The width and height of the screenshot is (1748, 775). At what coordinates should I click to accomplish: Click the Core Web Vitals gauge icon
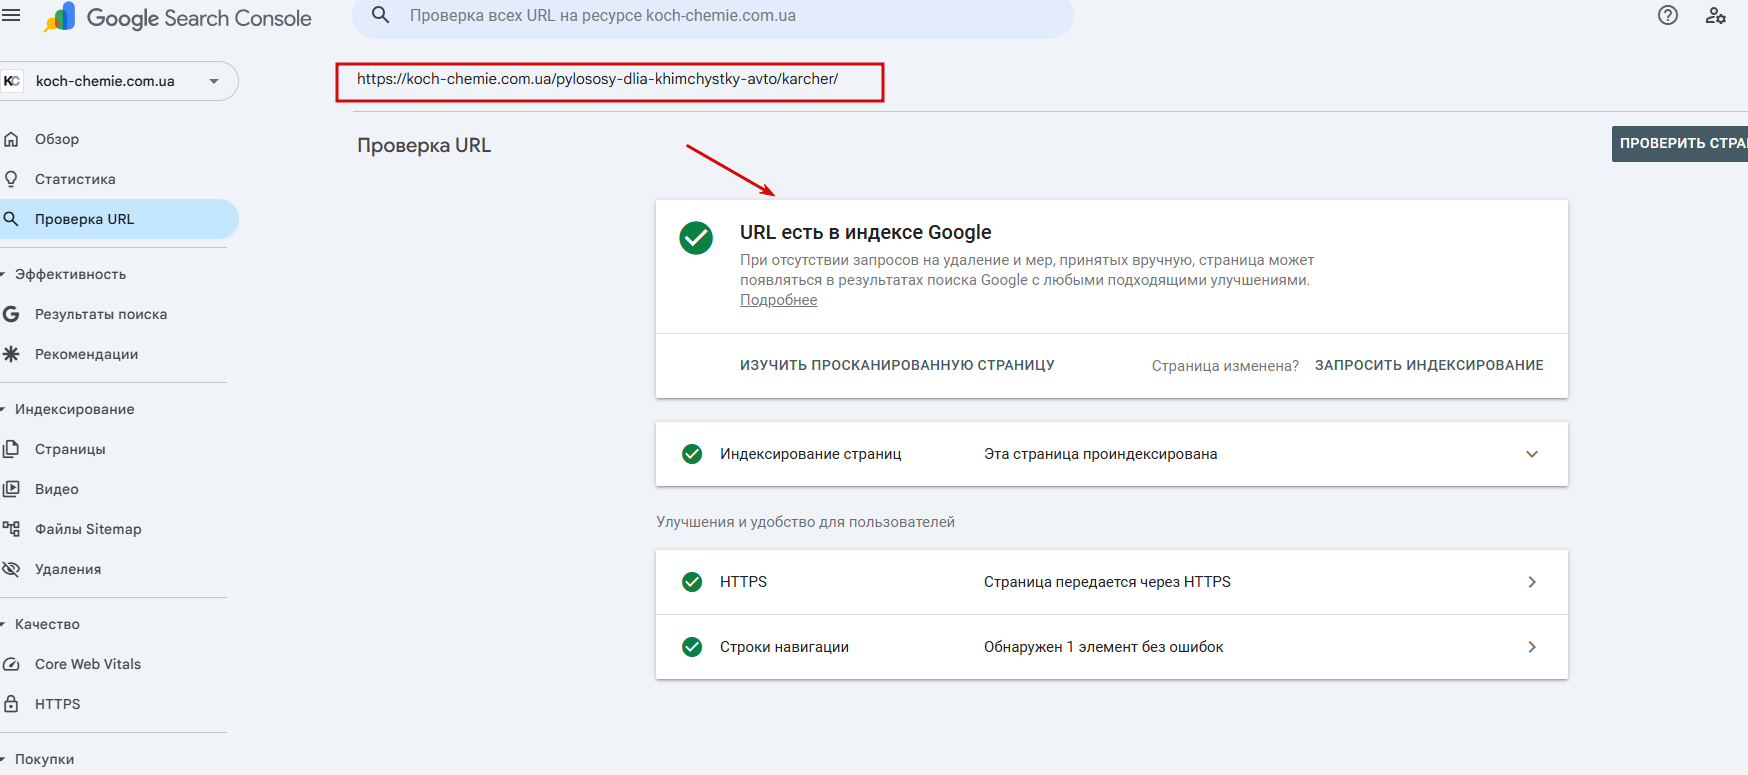coord(11,664)
